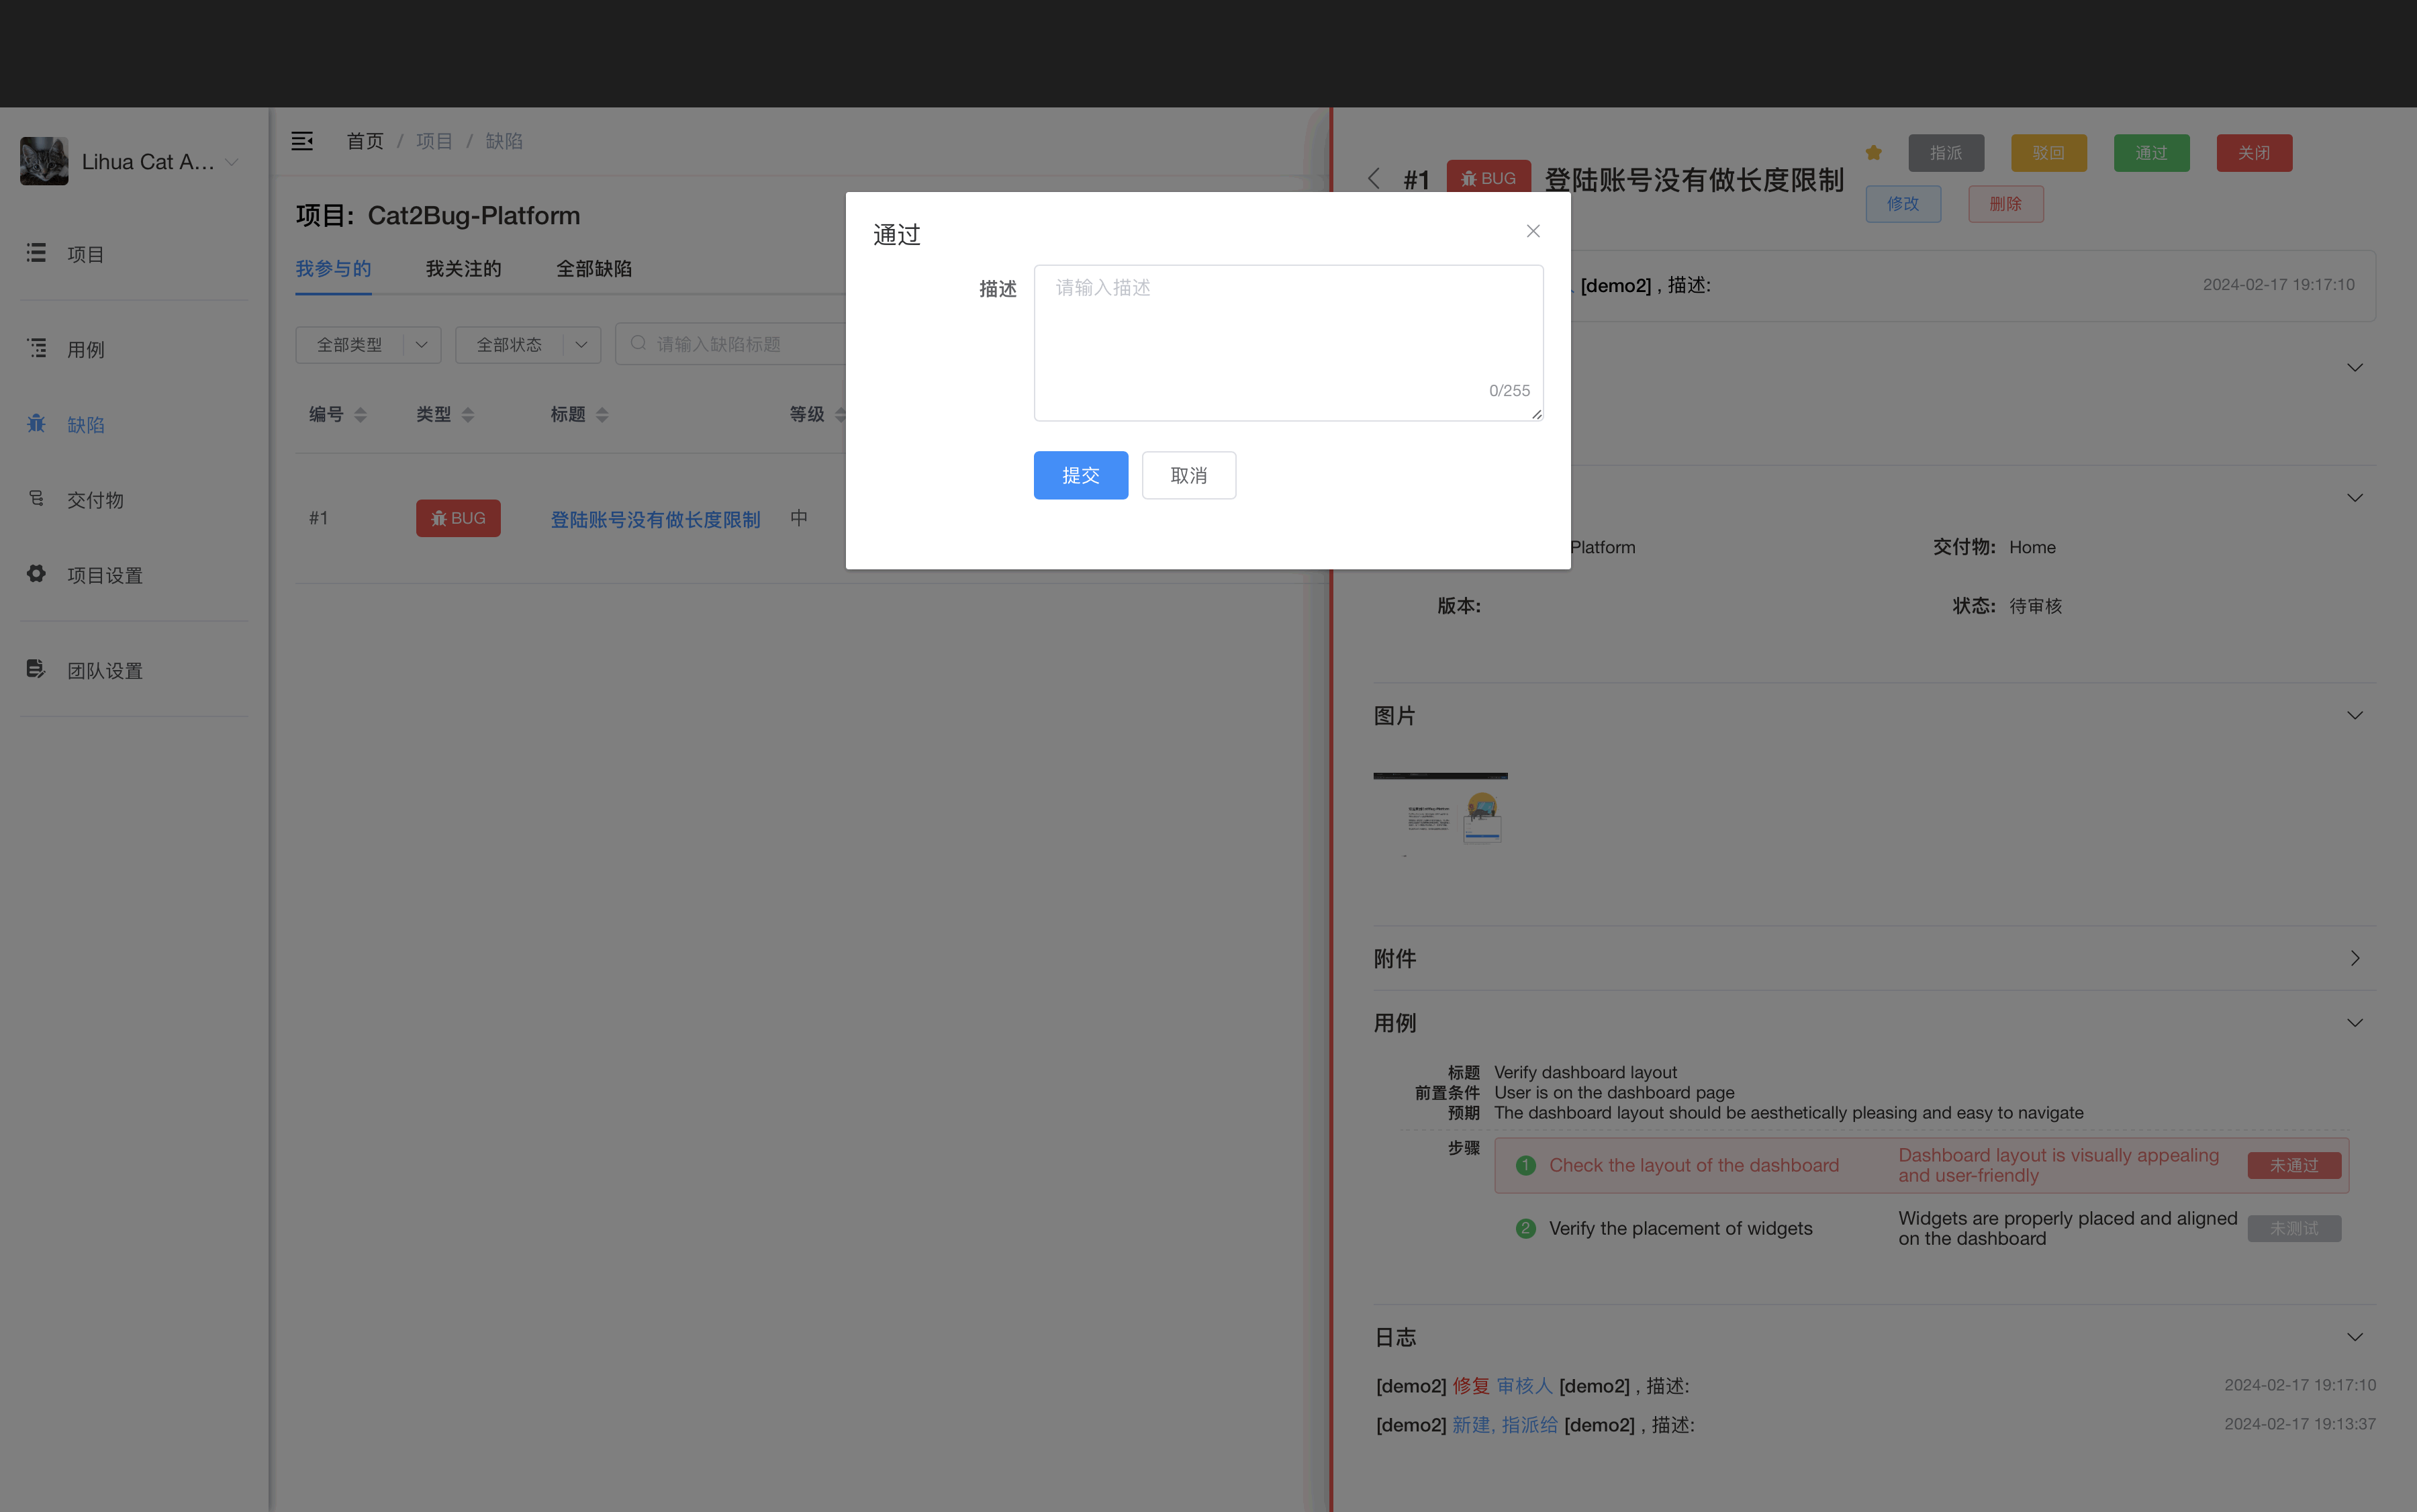This screenshot has height=1512, width=2417.
Task: Click the 未测试 status tag on step 2
Action: 2294,1228
